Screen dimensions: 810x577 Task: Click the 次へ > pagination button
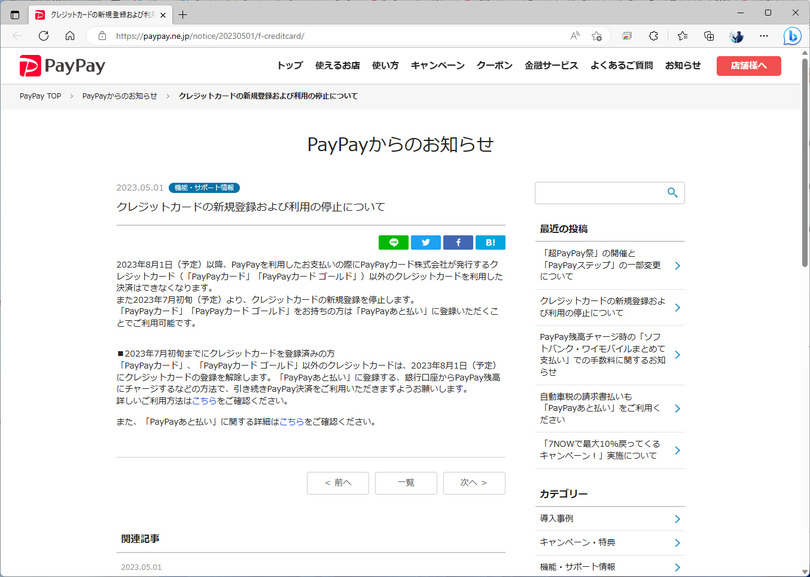point(474,483)
